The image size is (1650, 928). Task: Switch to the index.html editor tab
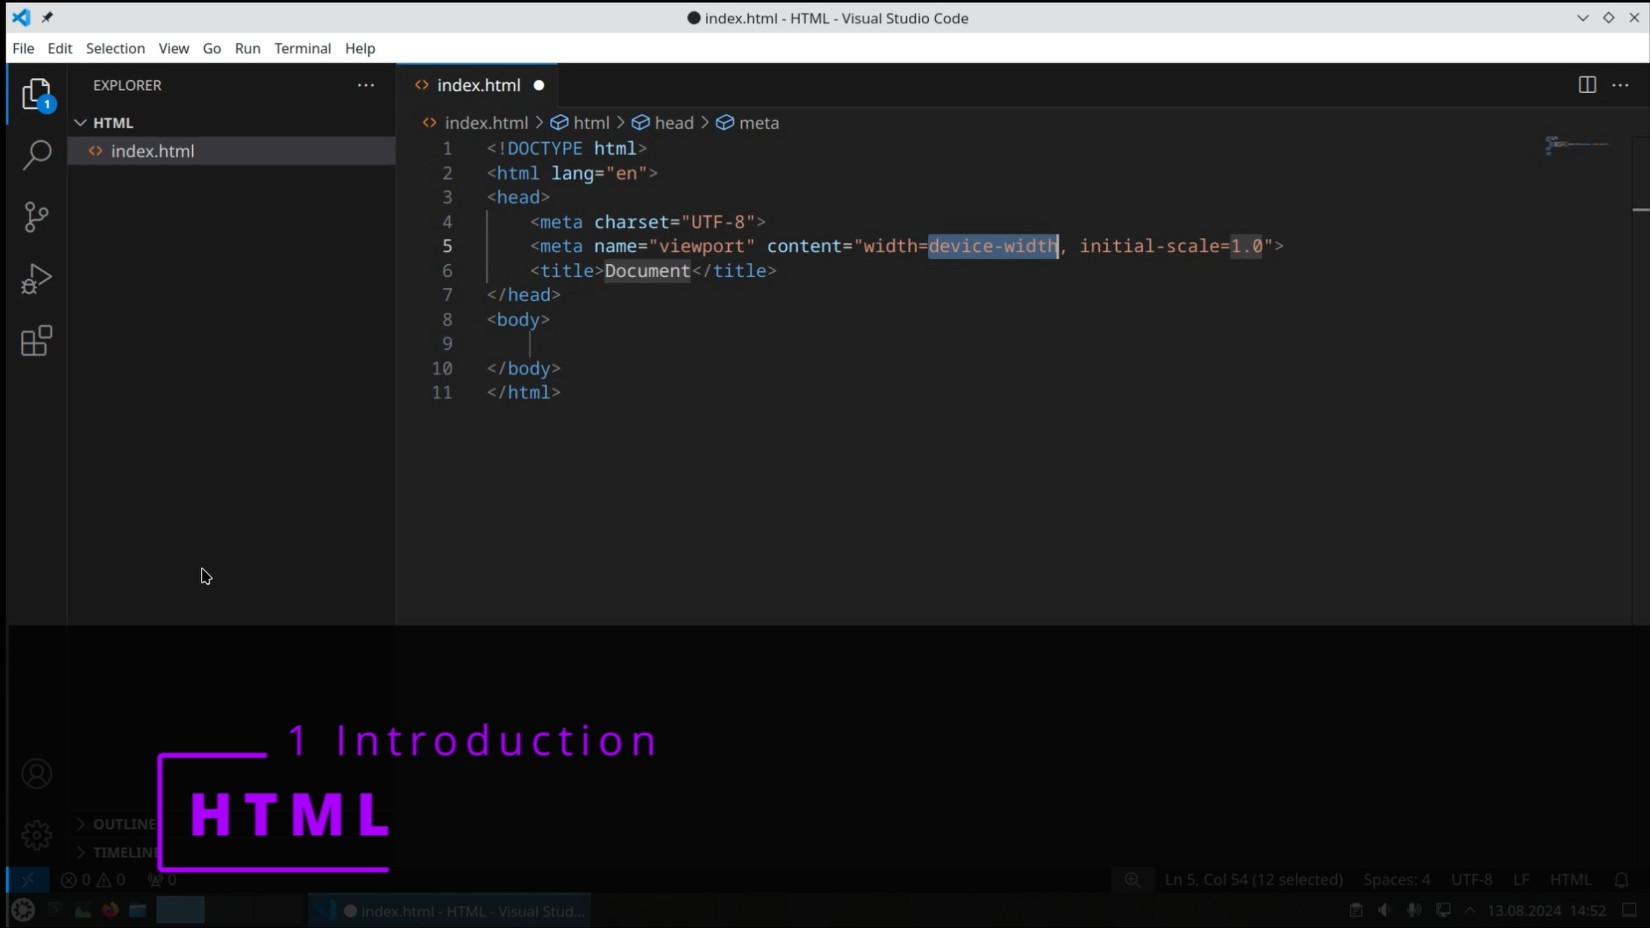click(x=478, y=85)
